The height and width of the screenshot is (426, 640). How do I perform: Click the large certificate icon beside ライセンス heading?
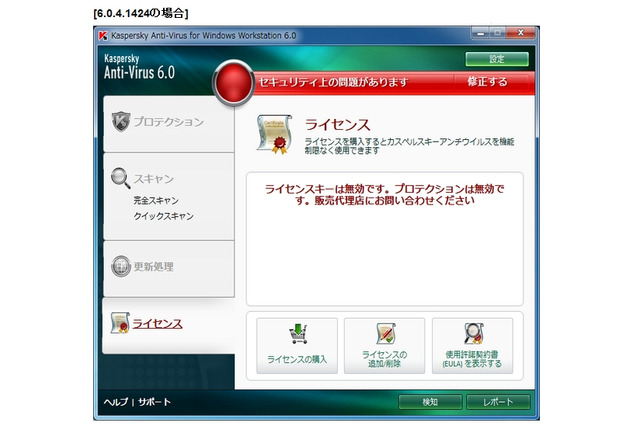point(274,134)
